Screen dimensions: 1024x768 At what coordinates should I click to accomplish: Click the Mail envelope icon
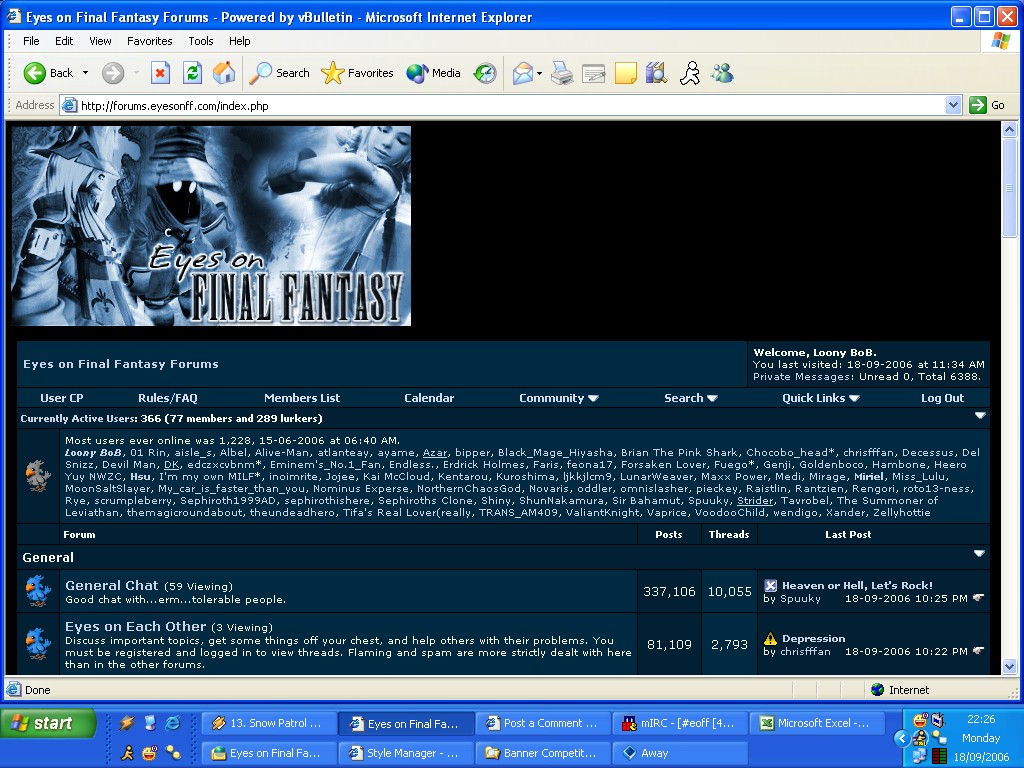tap(523, 73)
